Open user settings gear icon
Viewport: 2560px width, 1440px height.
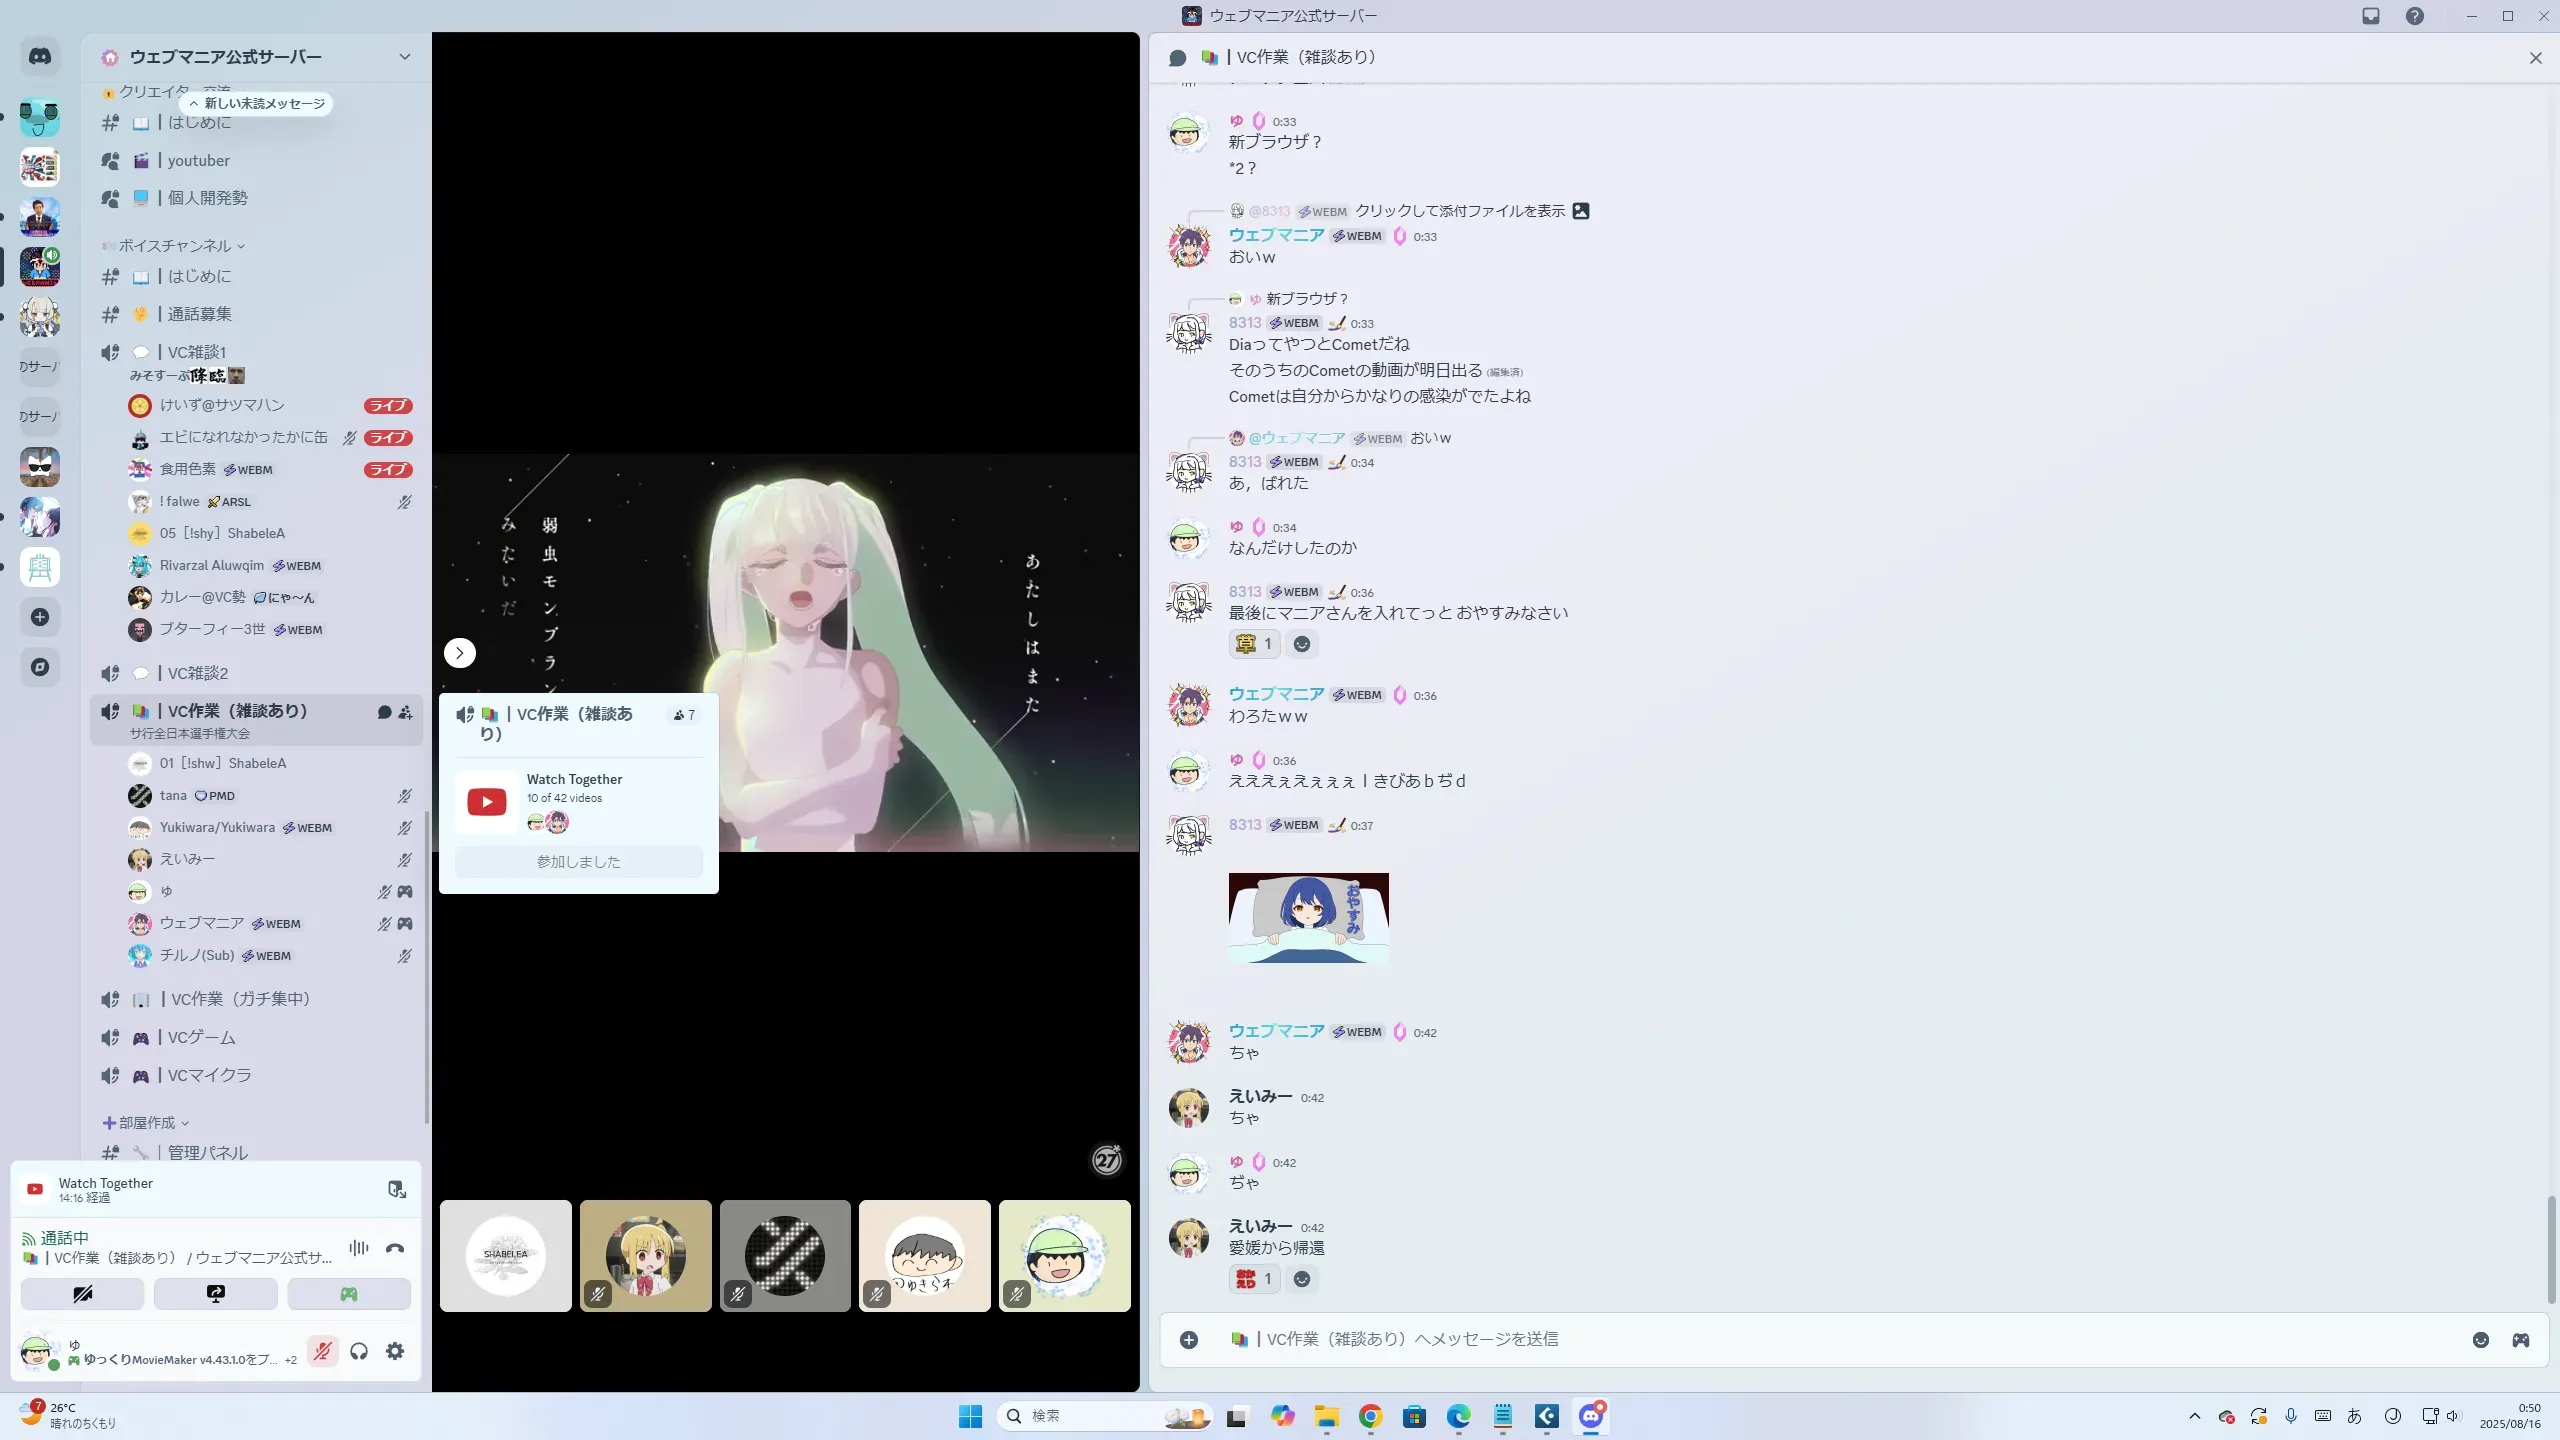click(395, 1351)
